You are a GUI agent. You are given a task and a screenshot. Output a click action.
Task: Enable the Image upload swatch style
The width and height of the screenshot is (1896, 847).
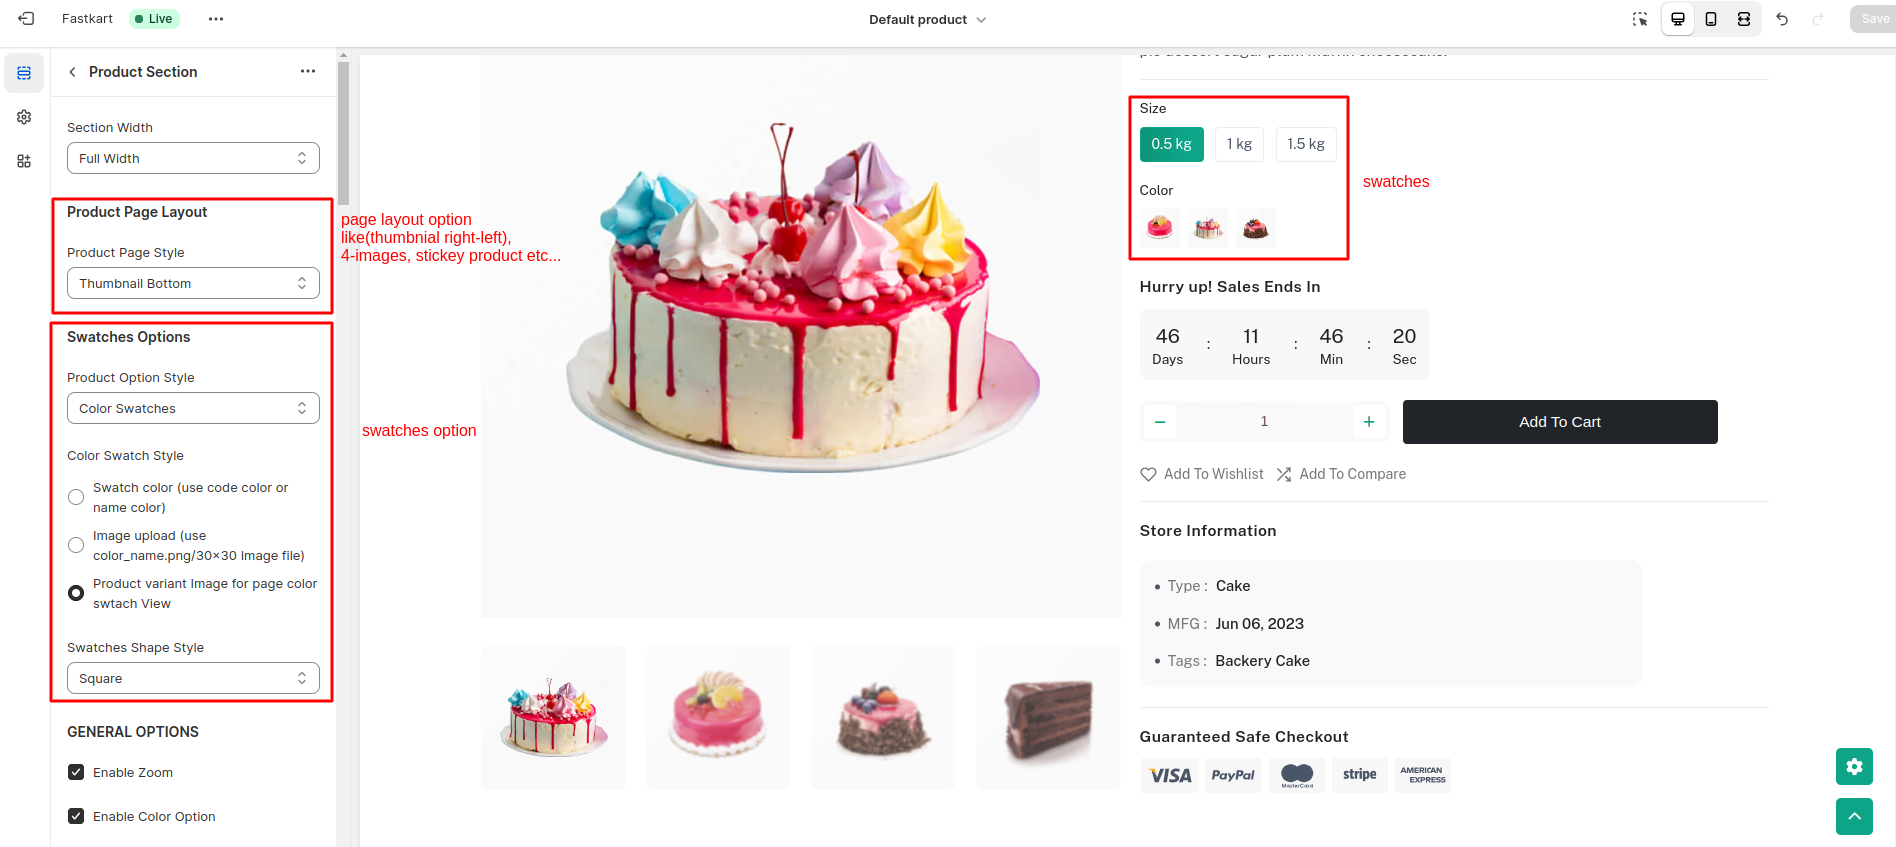76,545
